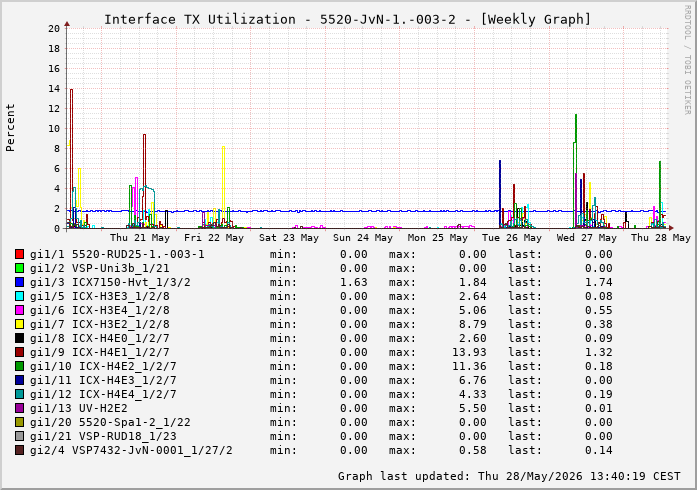Click the black swatch for gi1/8 ICX-H4E0_1/2/7
Viewport: 697px width, 490px height.
[x=19, y=338]
